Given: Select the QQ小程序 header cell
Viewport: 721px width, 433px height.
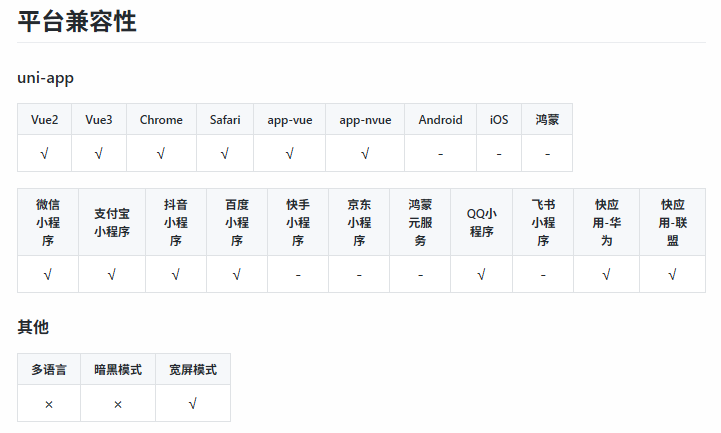Looking at the screenshot, I should pyautogui.click(x=481, y=222).
